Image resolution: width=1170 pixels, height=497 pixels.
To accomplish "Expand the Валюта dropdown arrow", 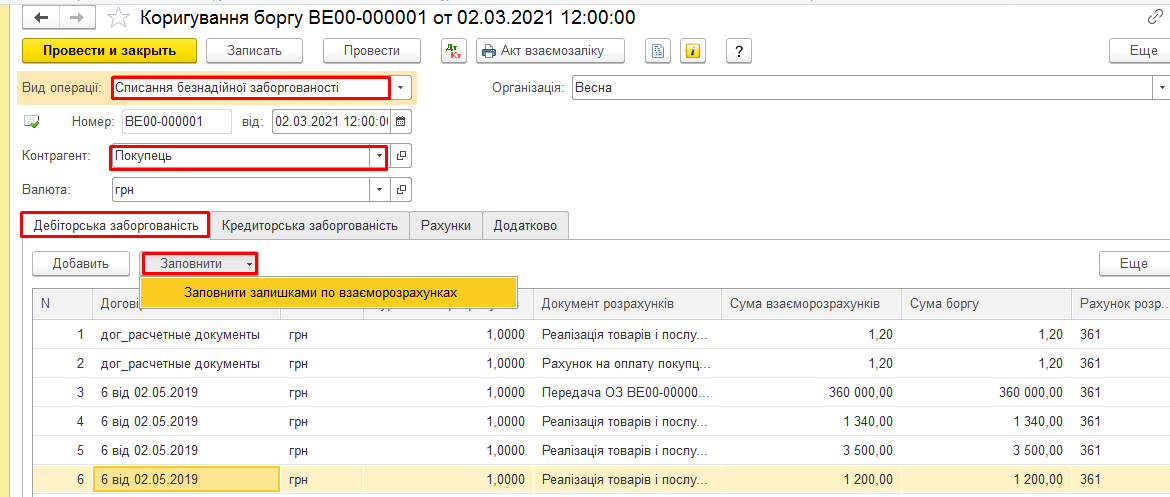I will (x=379, y=190).
